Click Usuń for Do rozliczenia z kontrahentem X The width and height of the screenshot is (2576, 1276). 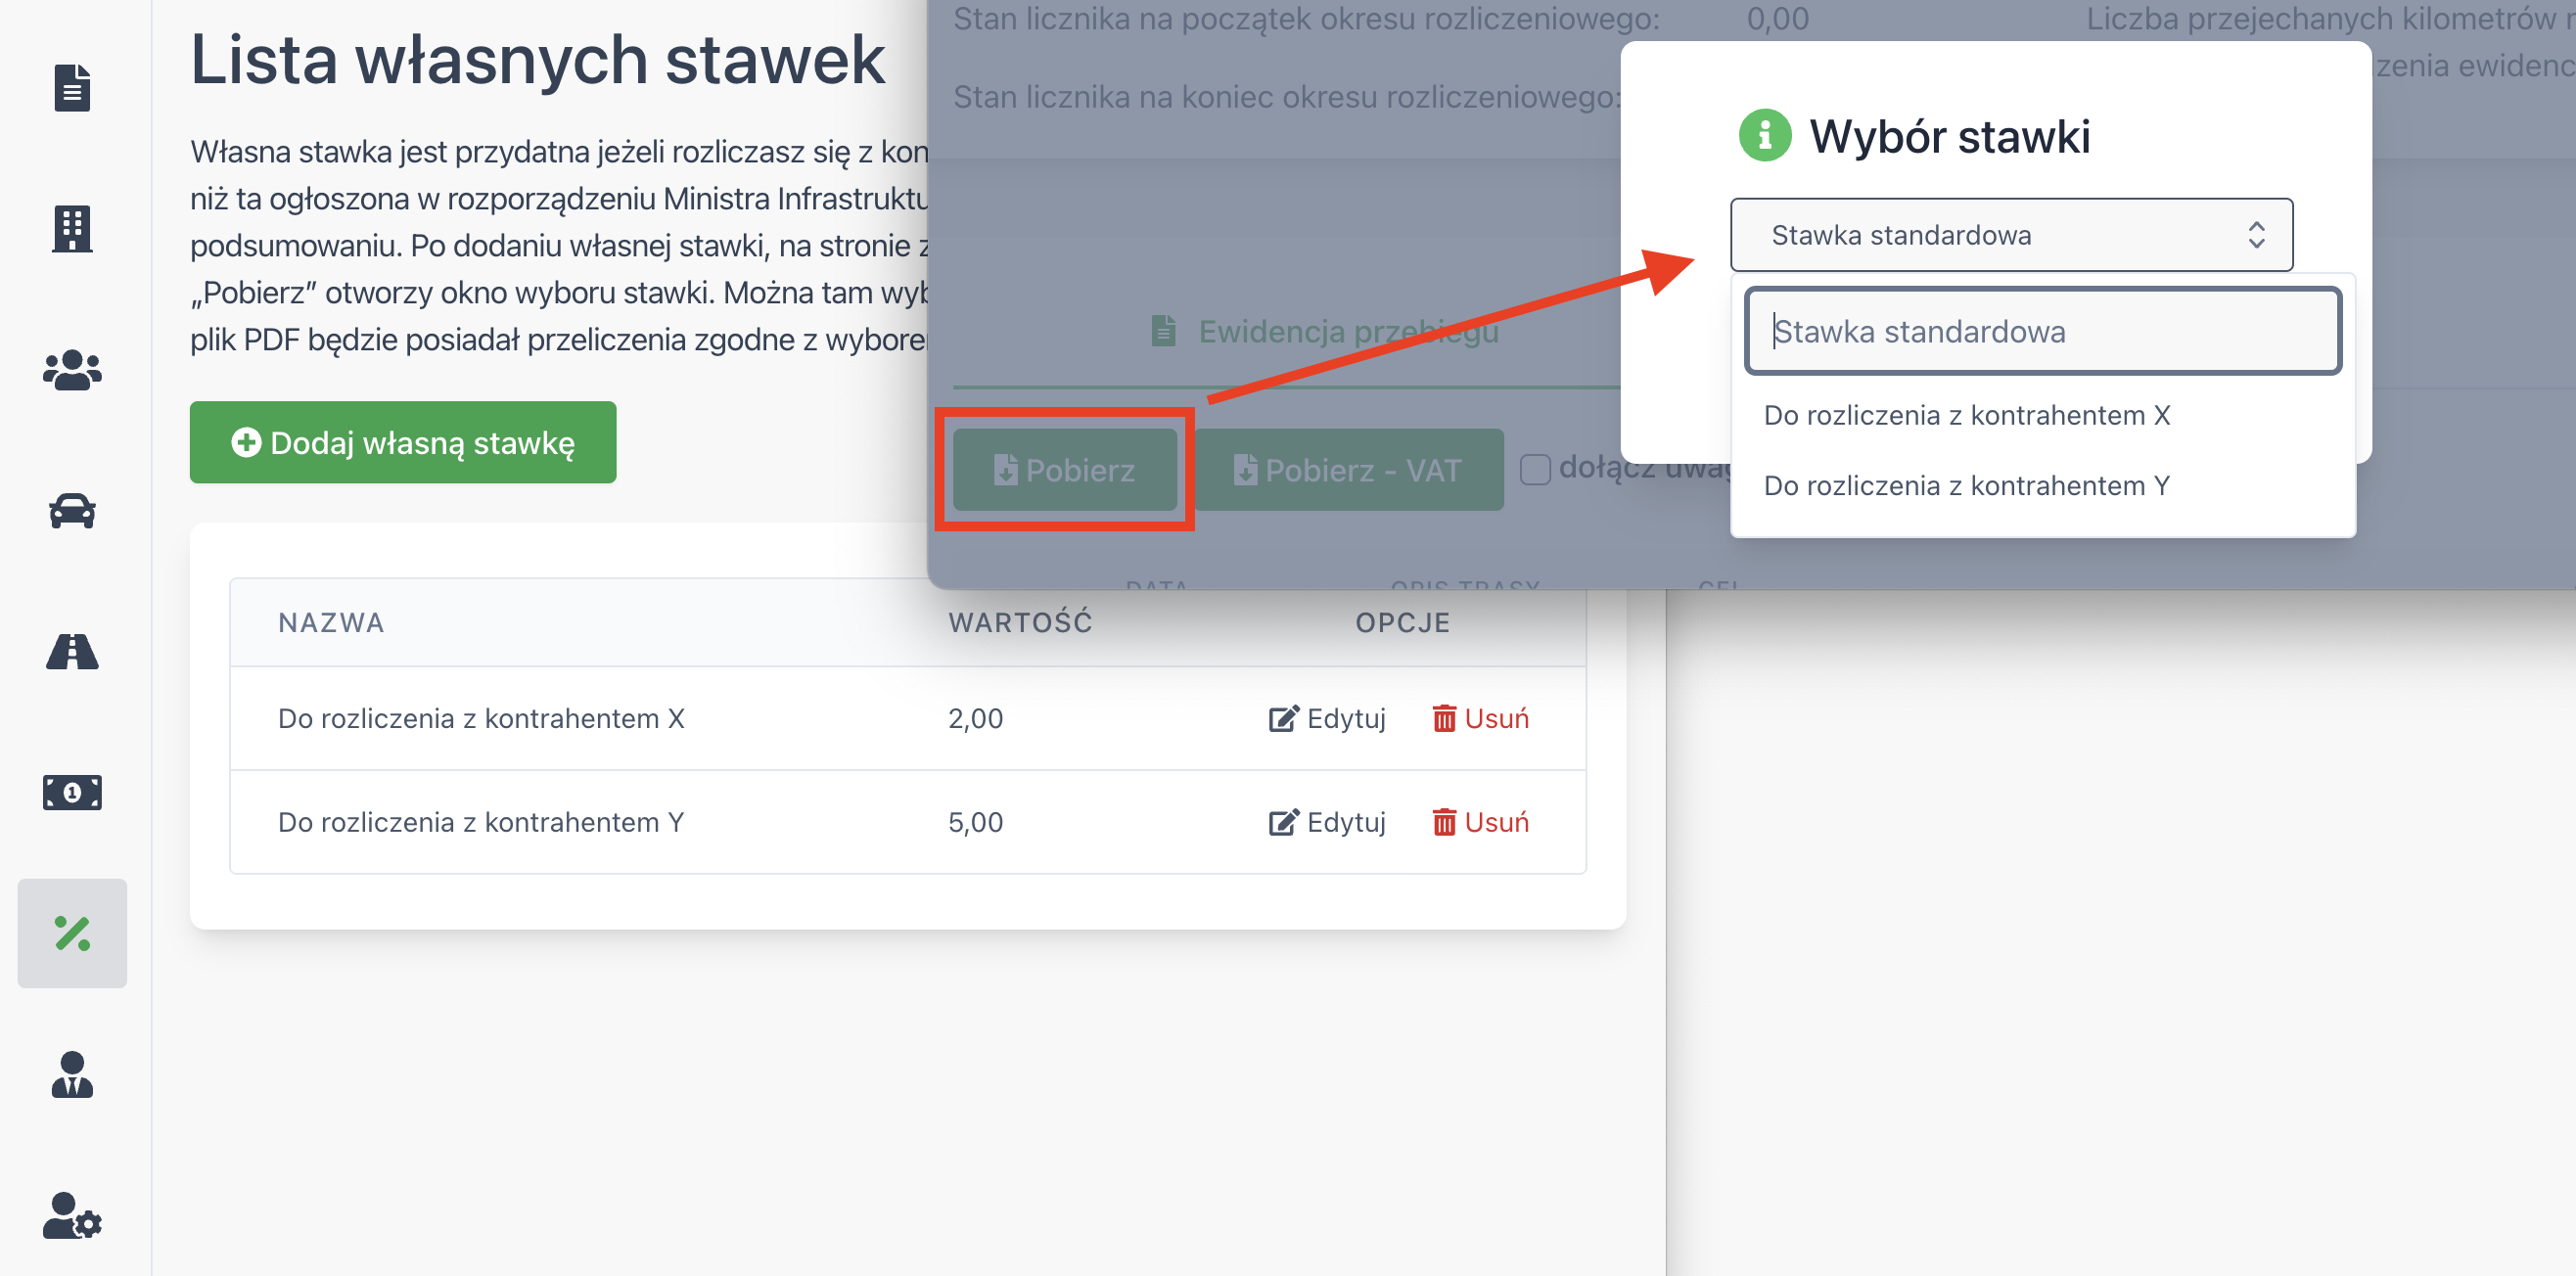(1480, 718)
